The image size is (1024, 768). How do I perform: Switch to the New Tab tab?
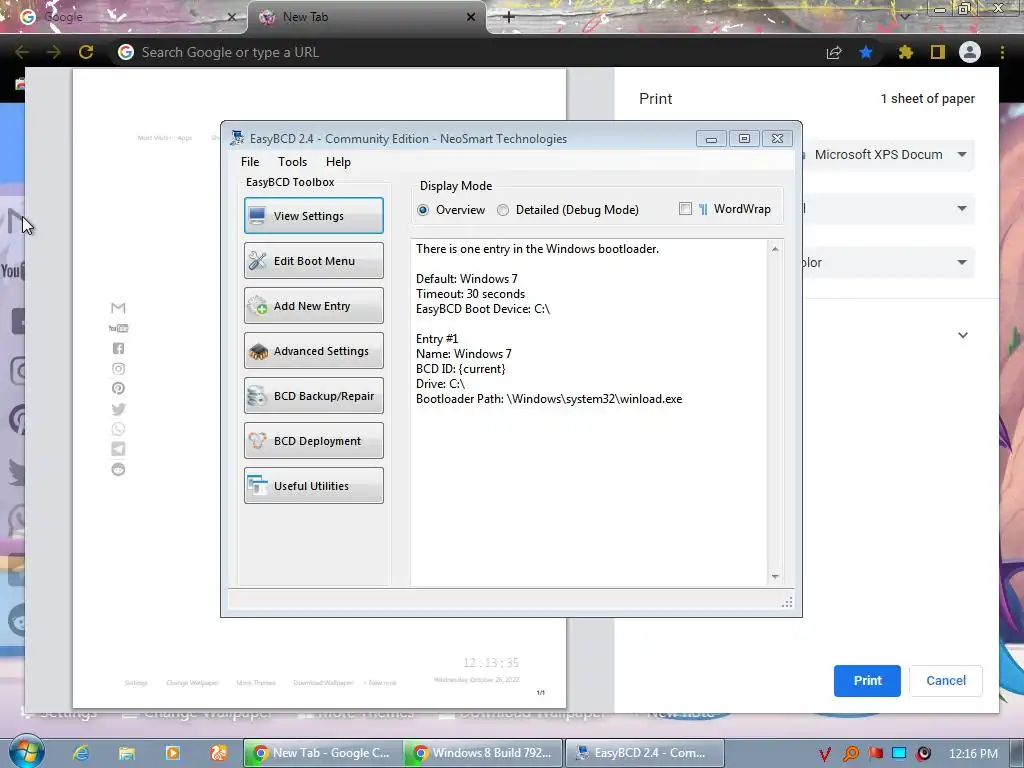coord(366,17)
